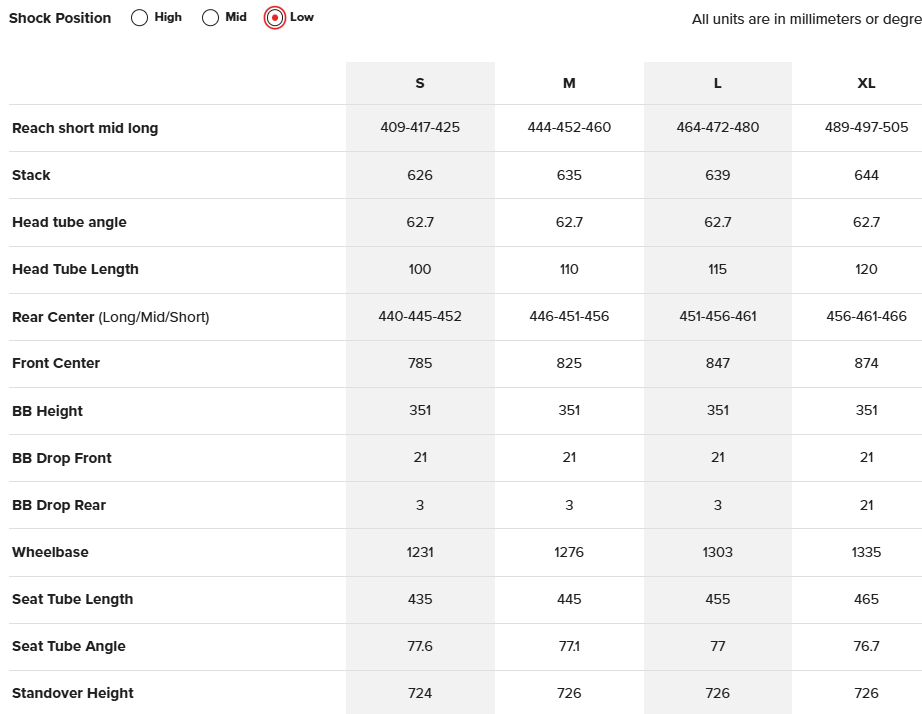The height and width of the screenshot is (714, 922).
Task: Click the Stack row label
Action: point(31,175)
